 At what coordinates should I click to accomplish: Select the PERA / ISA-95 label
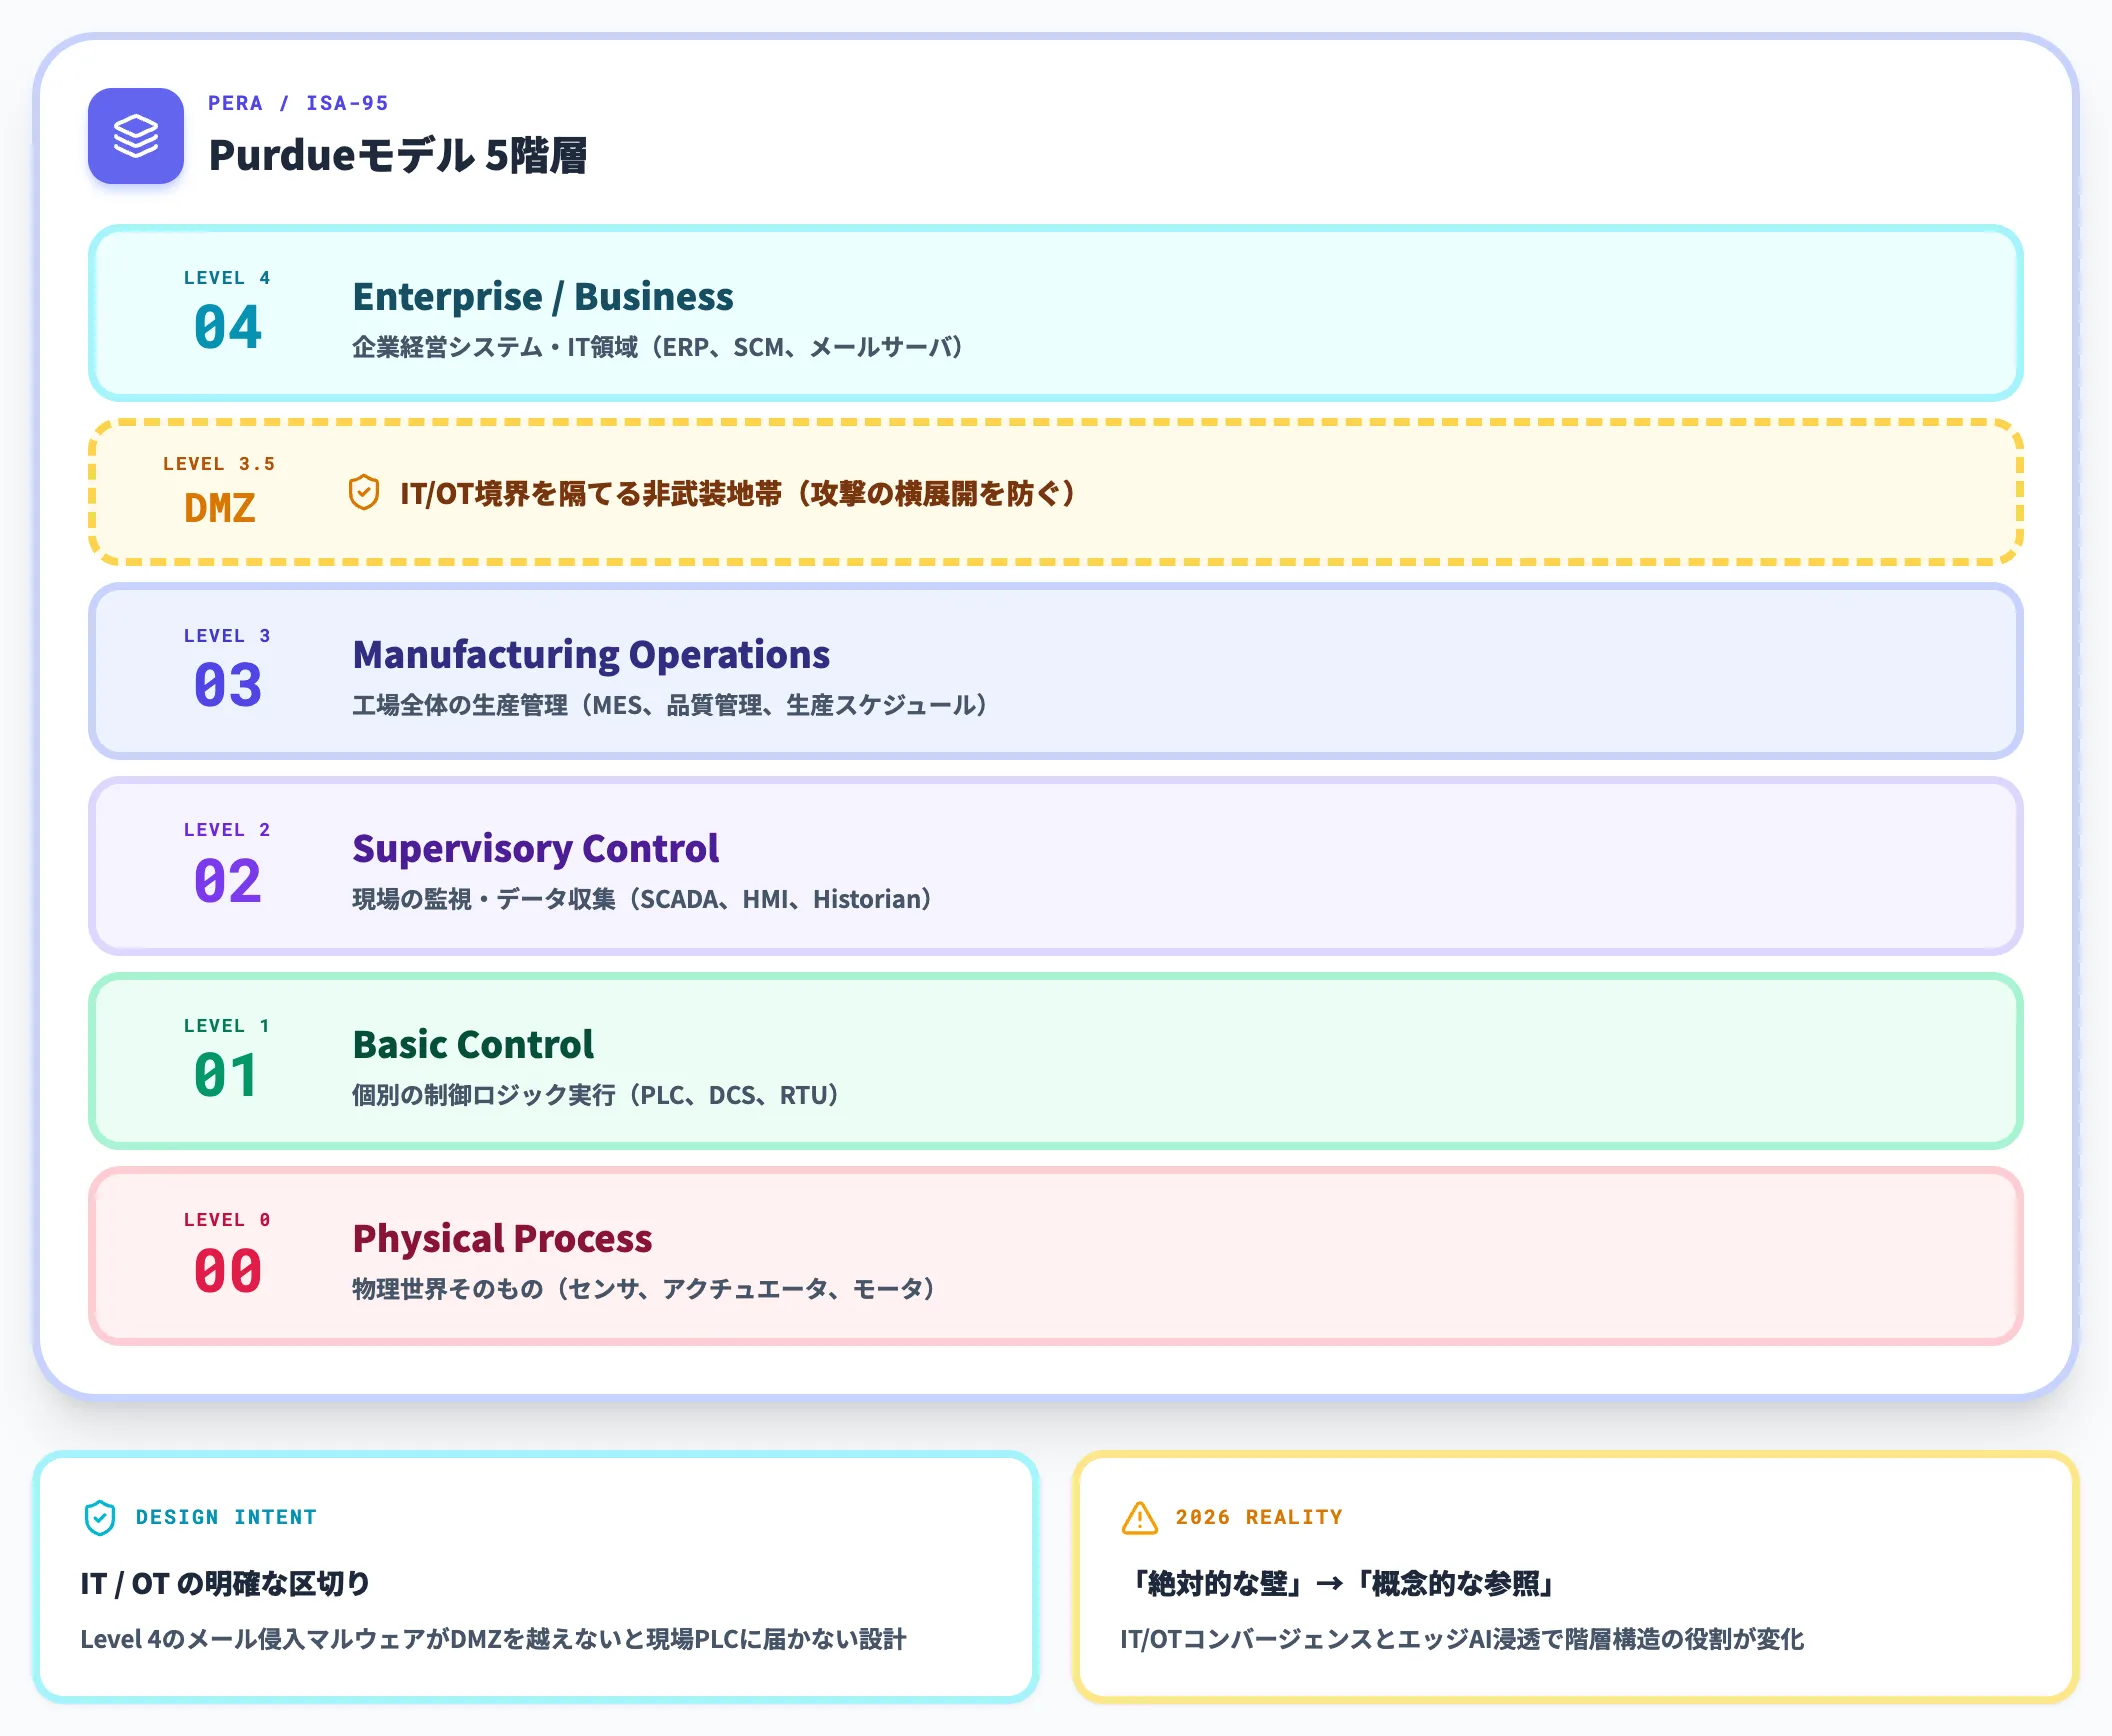pyautogui.click(x=298, y=103)
